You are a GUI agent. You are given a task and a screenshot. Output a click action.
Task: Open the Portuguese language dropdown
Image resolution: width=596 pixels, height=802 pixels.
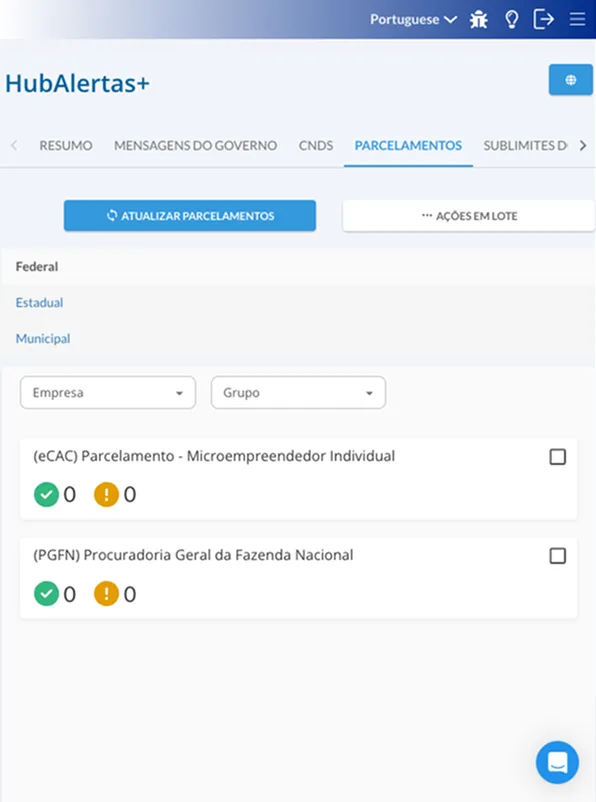pyautogui.click(x=413, y=19)
